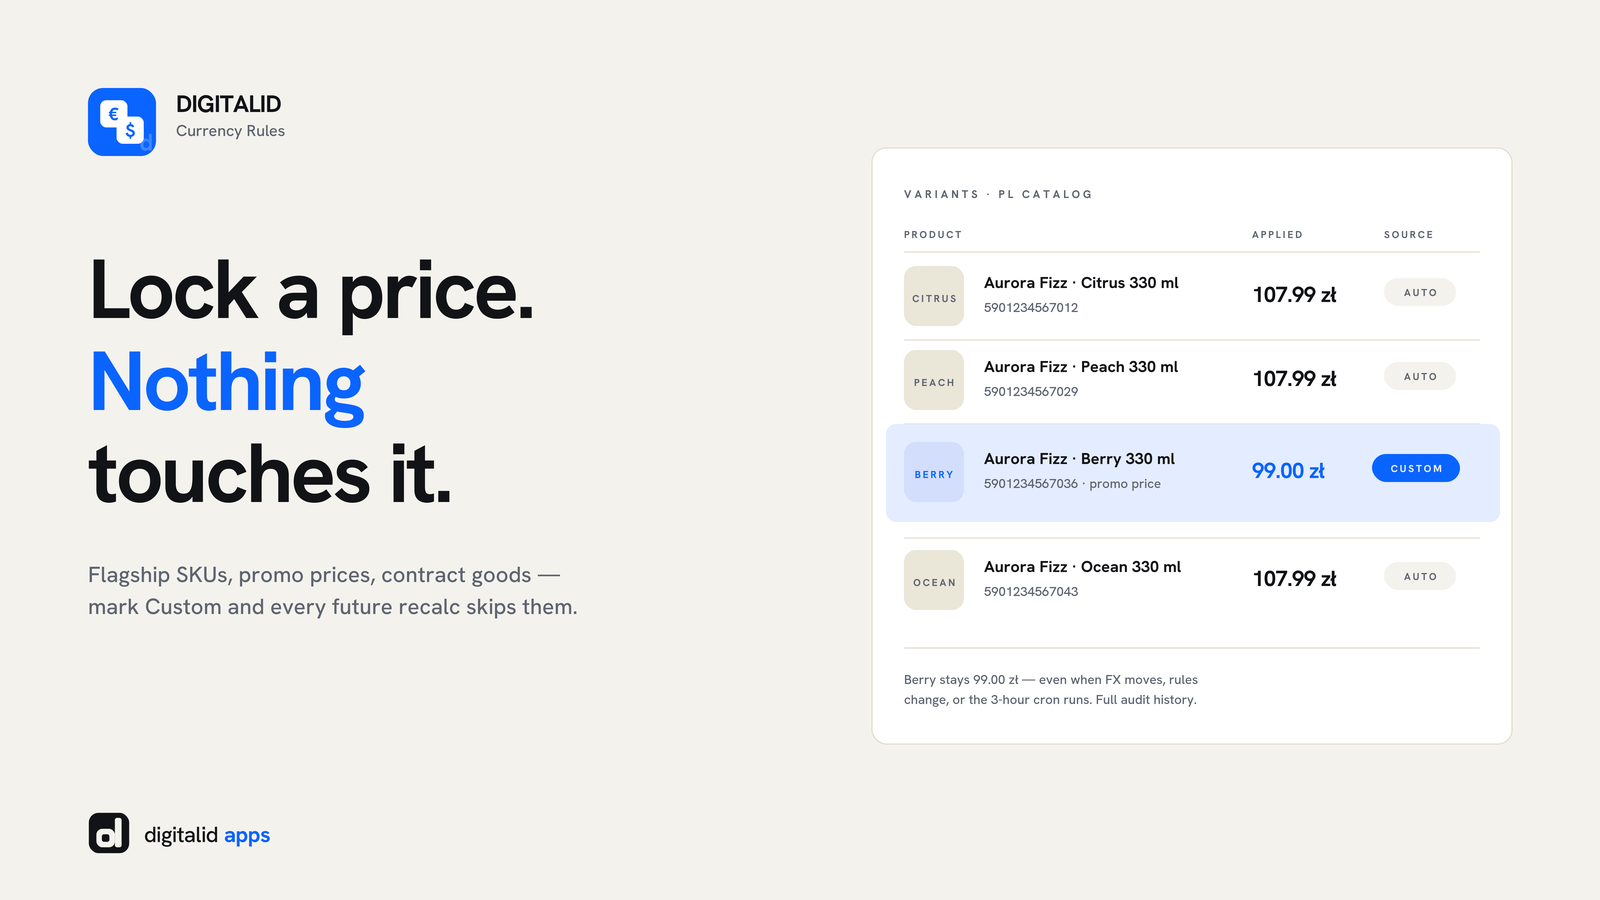The image size is (1600, 900).
Task: Click the black digitalid logo icon
Action: click(109, 833)
